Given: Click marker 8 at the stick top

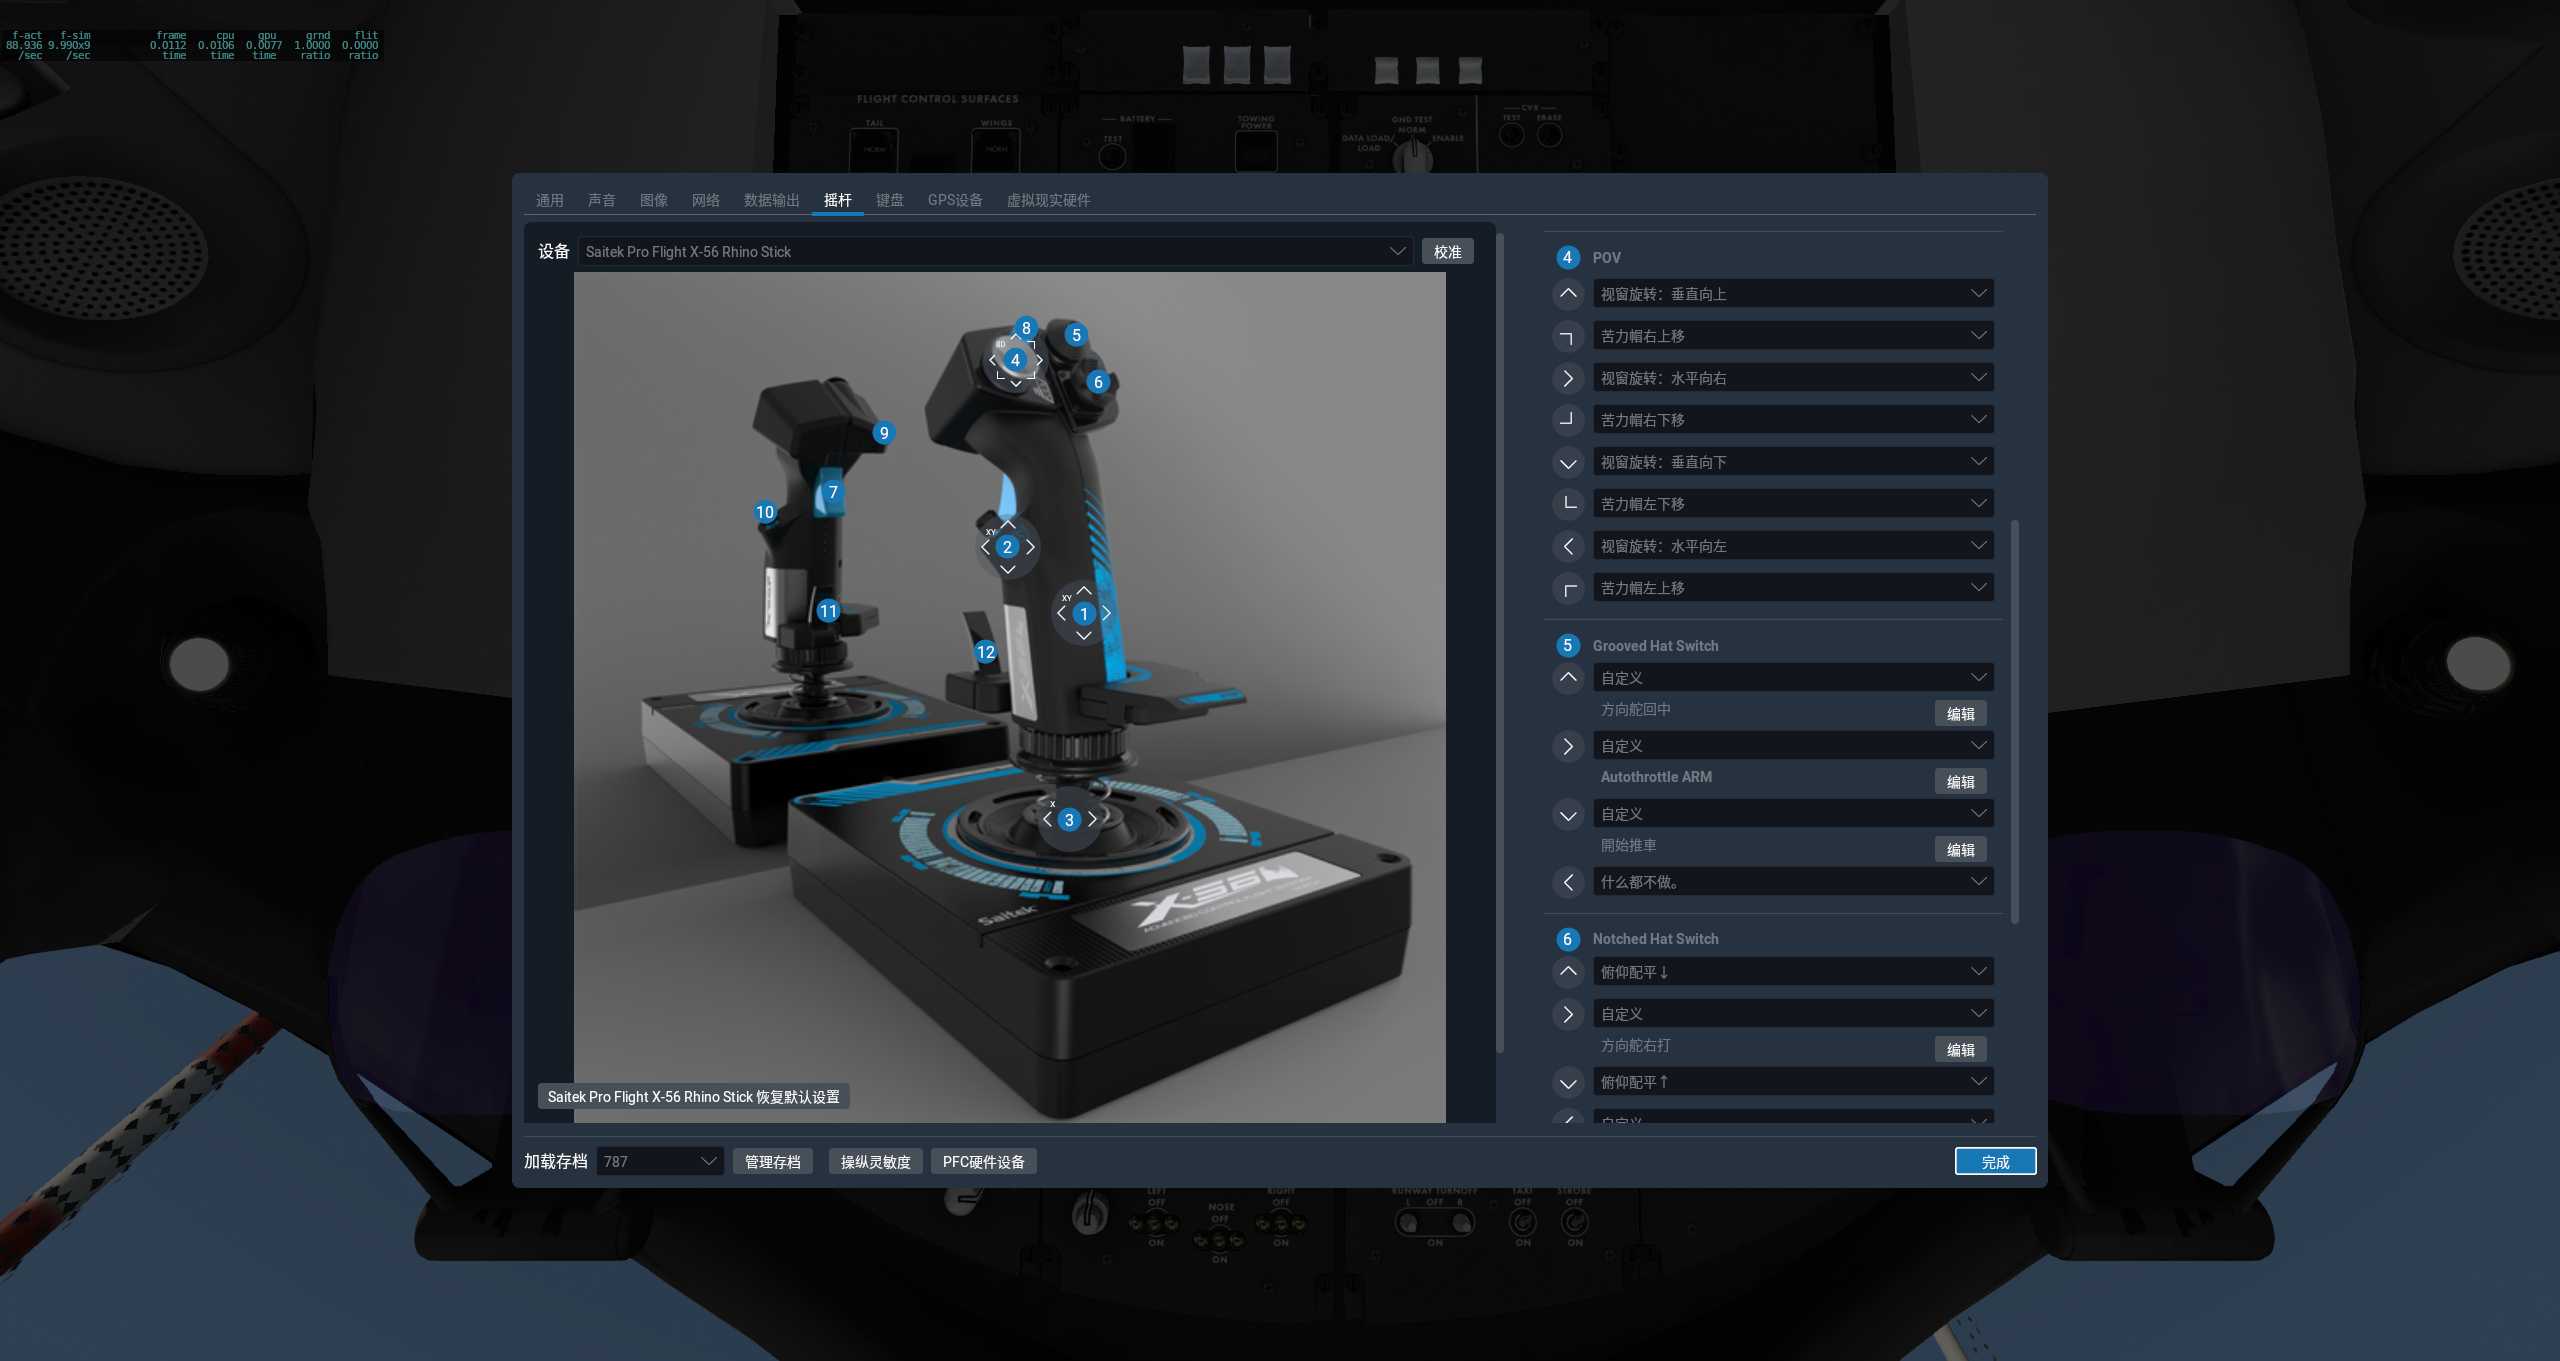Looking at the screenshot, I should tap(1026, 328).
